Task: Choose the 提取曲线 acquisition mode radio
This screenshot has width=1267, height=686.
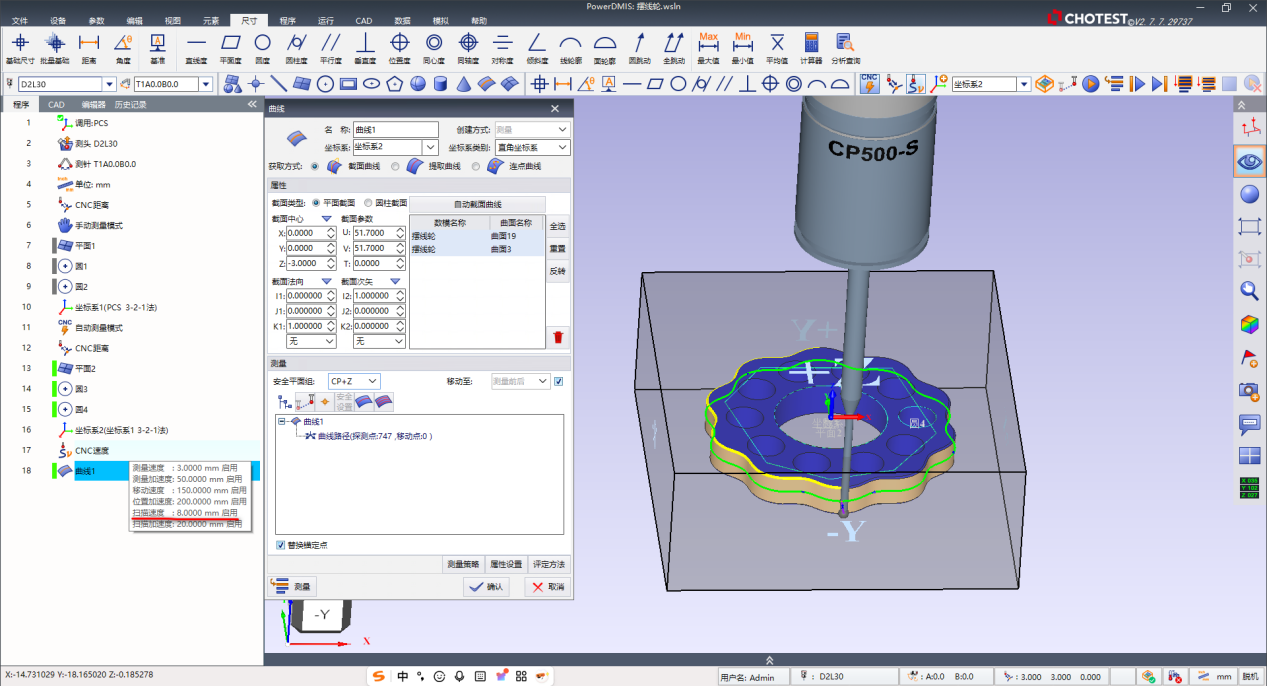Action: [x=396, y=166]
